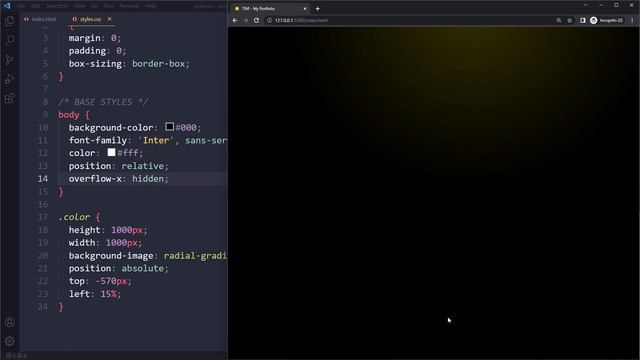Open the File menu
Image resolution: width=640 pixels, height=360 pixels.
tap(21, 6)
